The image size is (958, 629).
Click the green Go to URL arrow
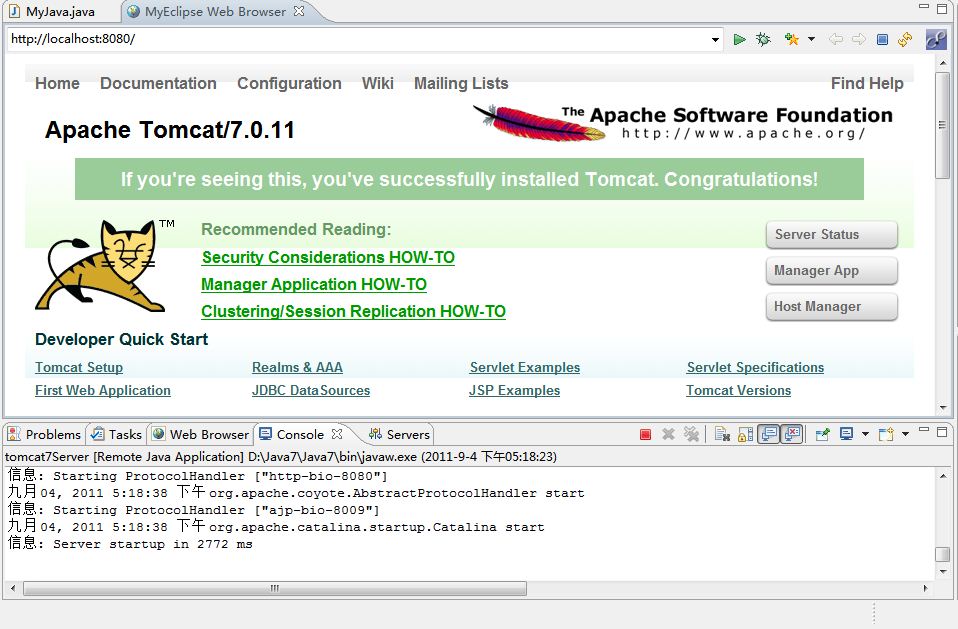(739, 40)
